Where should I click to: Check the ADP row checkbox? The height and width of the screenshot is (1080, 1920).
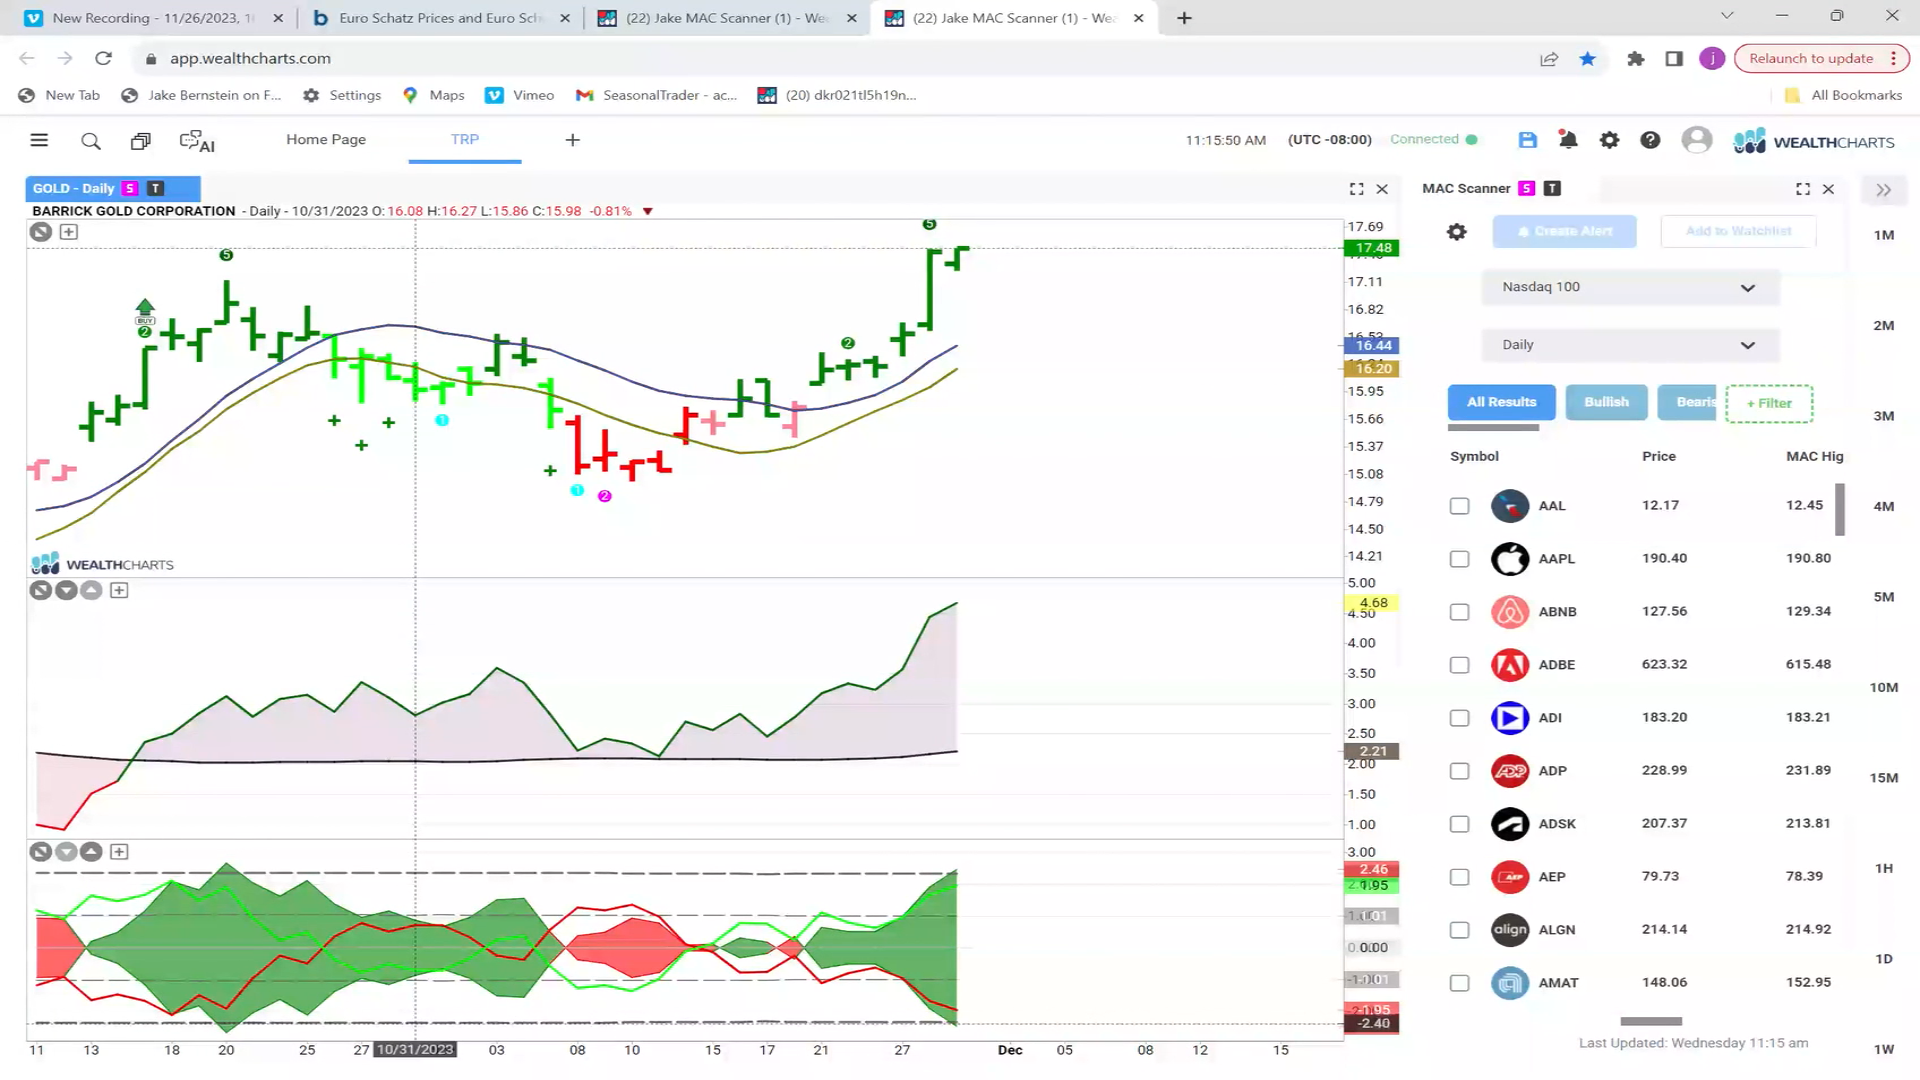tap(1460, 771)
